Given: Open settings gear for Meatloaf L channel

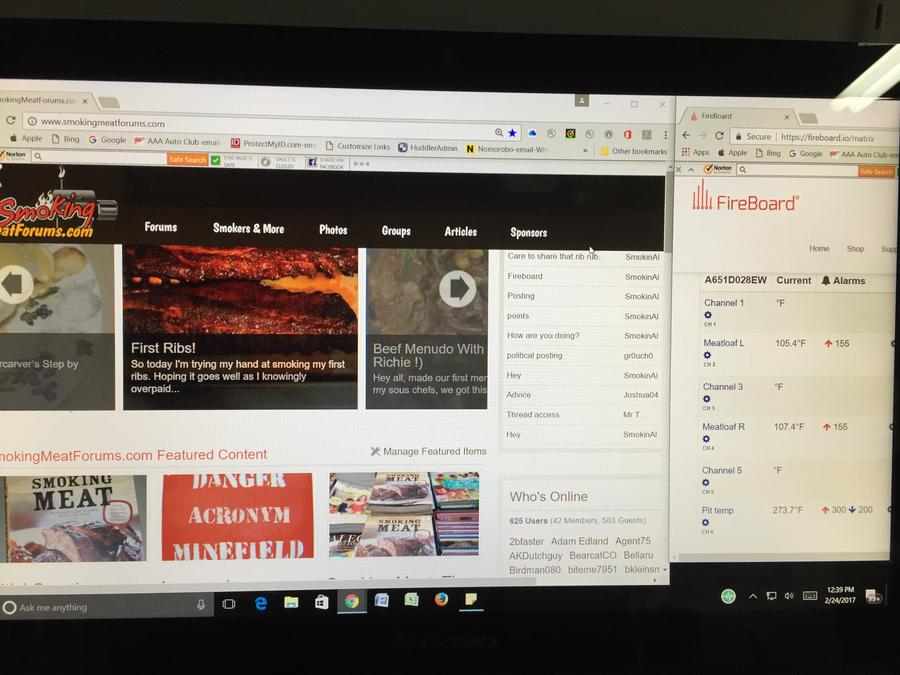Looking at the screenshot, I should coord(707,355).
